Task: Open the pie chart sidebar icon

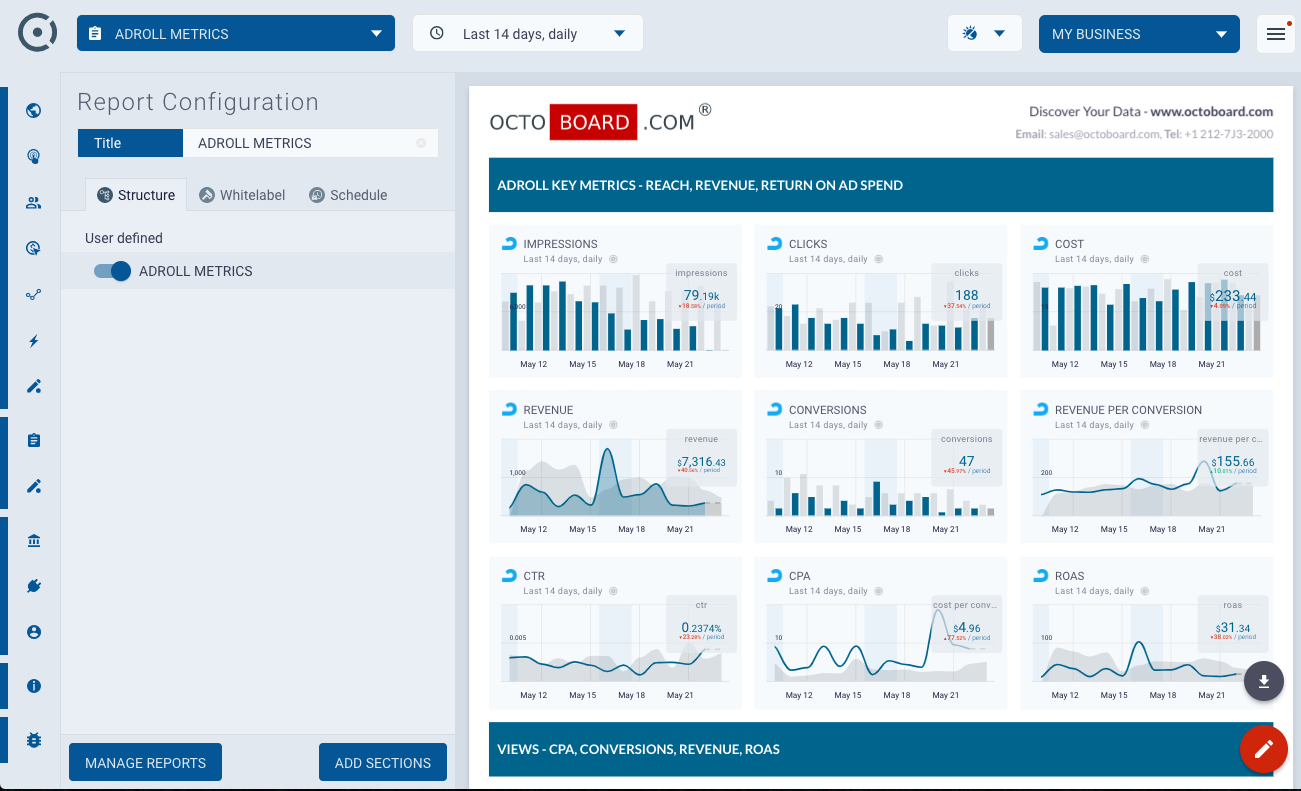Action: pyautogui.click(x=34, y=249)
